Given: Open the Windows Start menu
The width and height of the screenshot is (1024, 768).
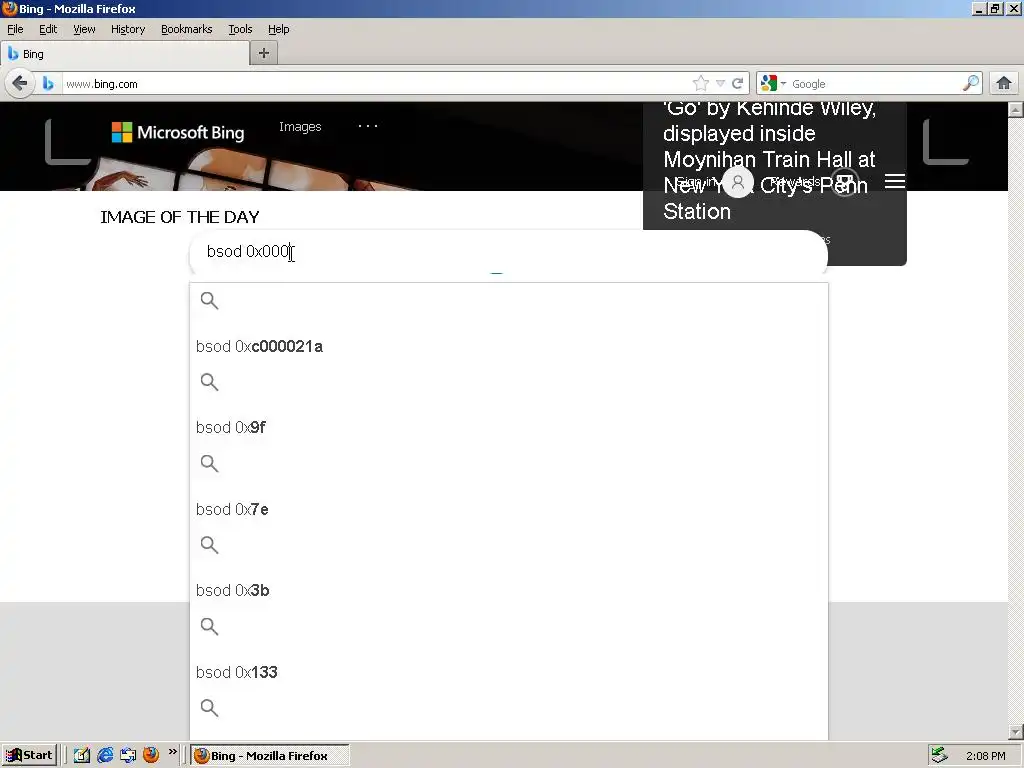Looking at the screenshot, I should pyautogui.click(x=29, y=755).
